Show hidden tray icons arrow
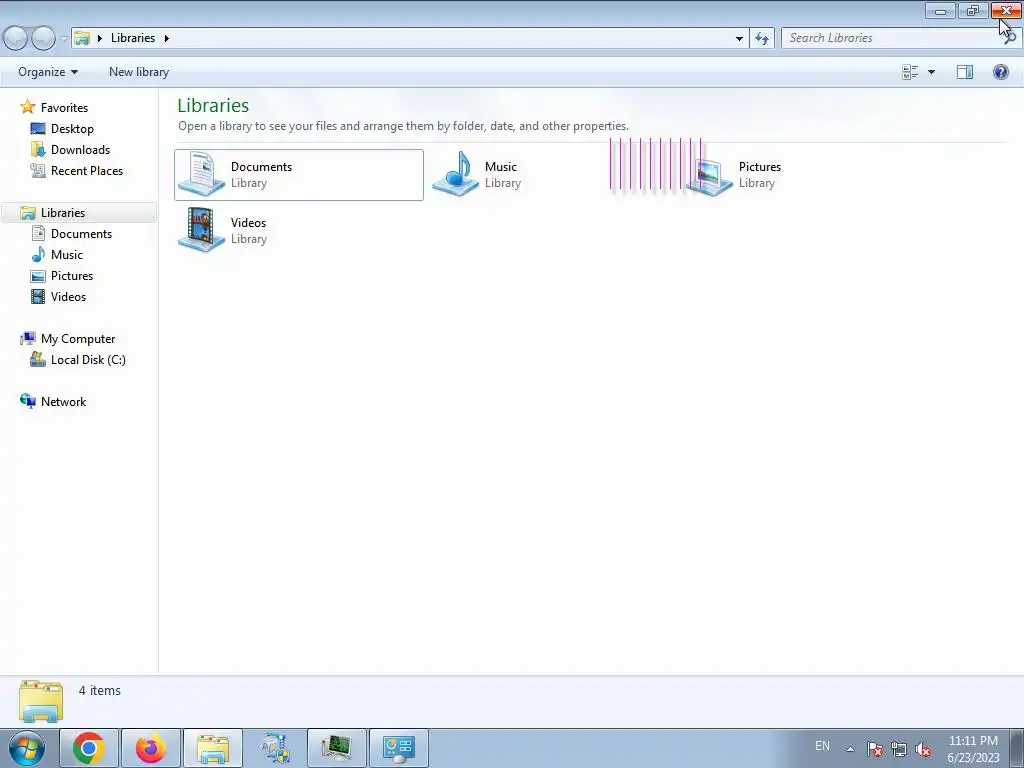Viewport: 1024px width, 768px height. pyautogui.click(x=850, y=749)
